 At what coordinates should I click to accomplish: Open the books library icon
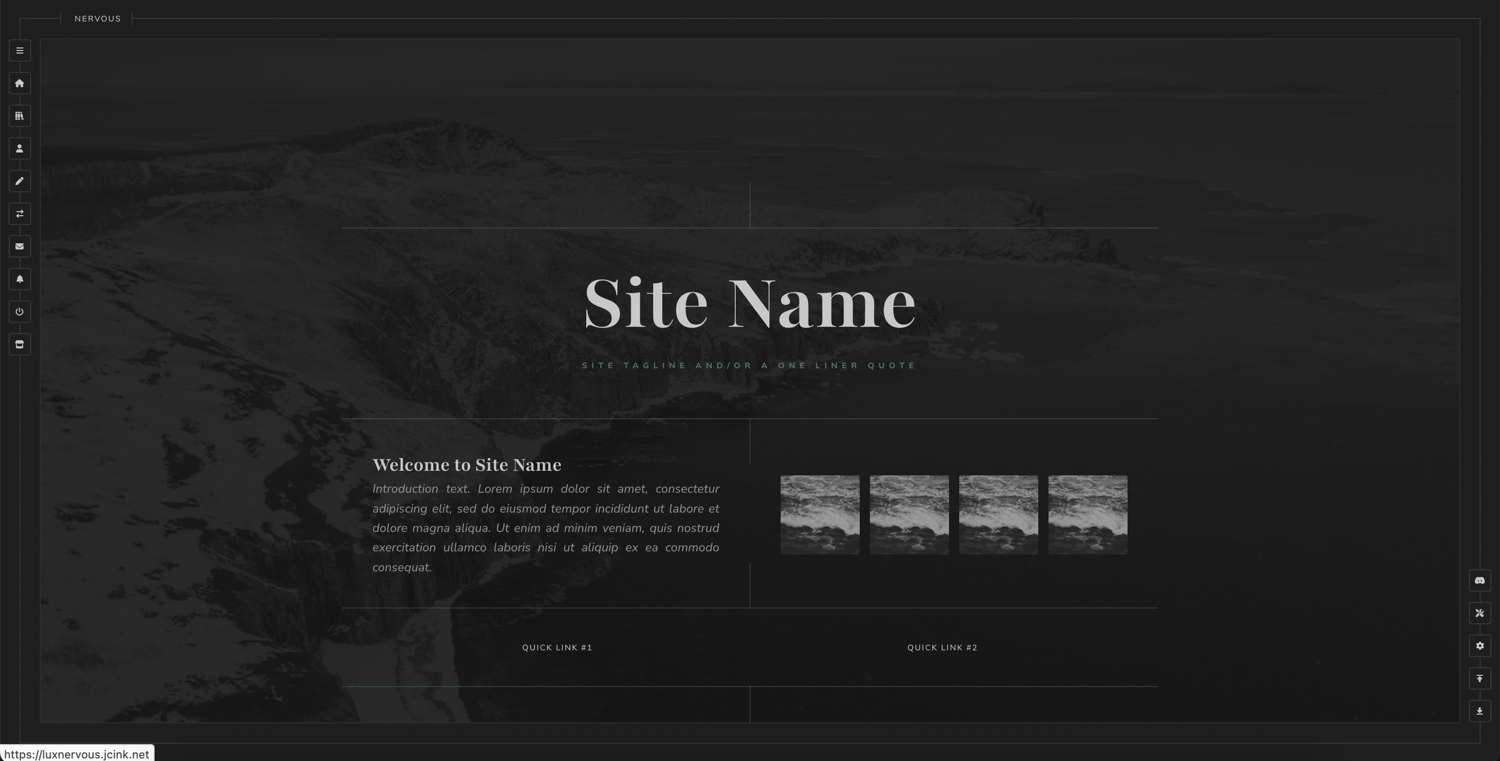[19, 116]
